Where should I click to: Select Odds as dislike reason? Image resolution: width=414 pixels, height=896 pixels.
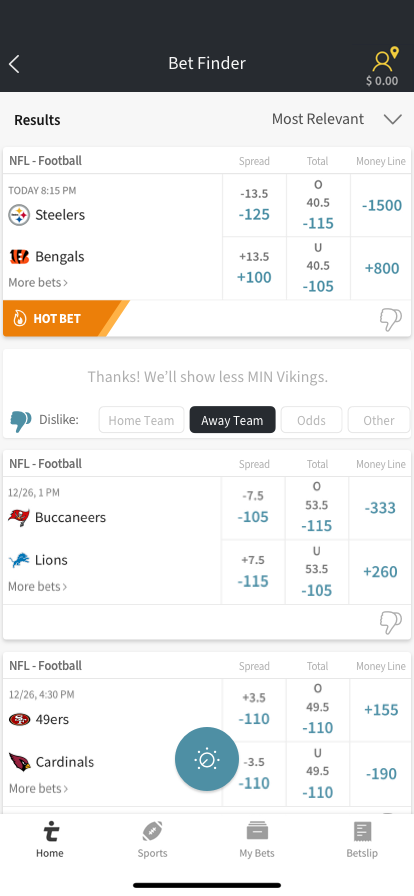pyautogui.click(x=311, y=420)
